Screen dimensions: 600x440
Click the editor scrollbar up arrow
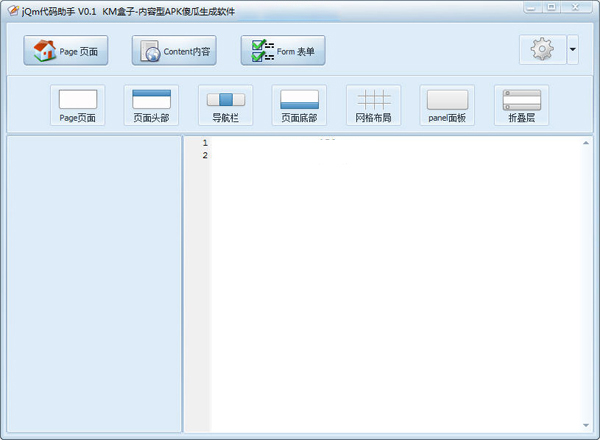[586, 143]
